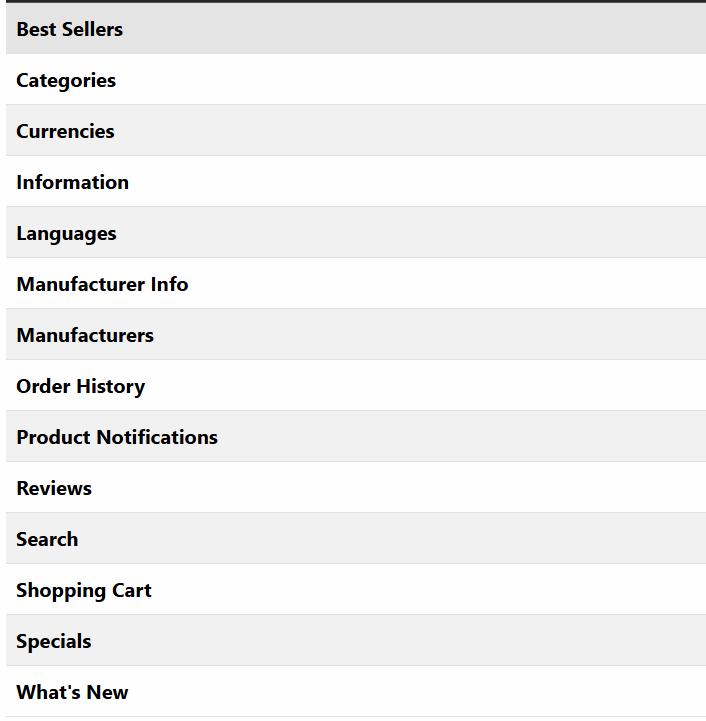The width and height of the screenshot is (706, 721).
Task: Select the Specials module
Action: (x=356, y=641)
